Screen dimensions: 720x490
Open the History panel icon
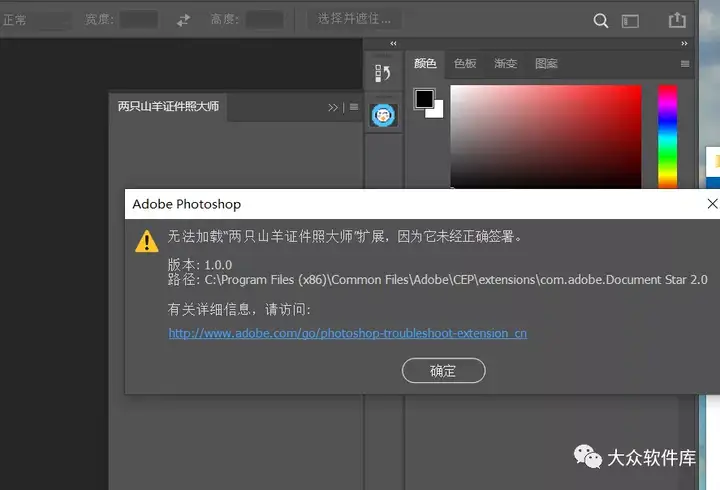coord(383,73)
